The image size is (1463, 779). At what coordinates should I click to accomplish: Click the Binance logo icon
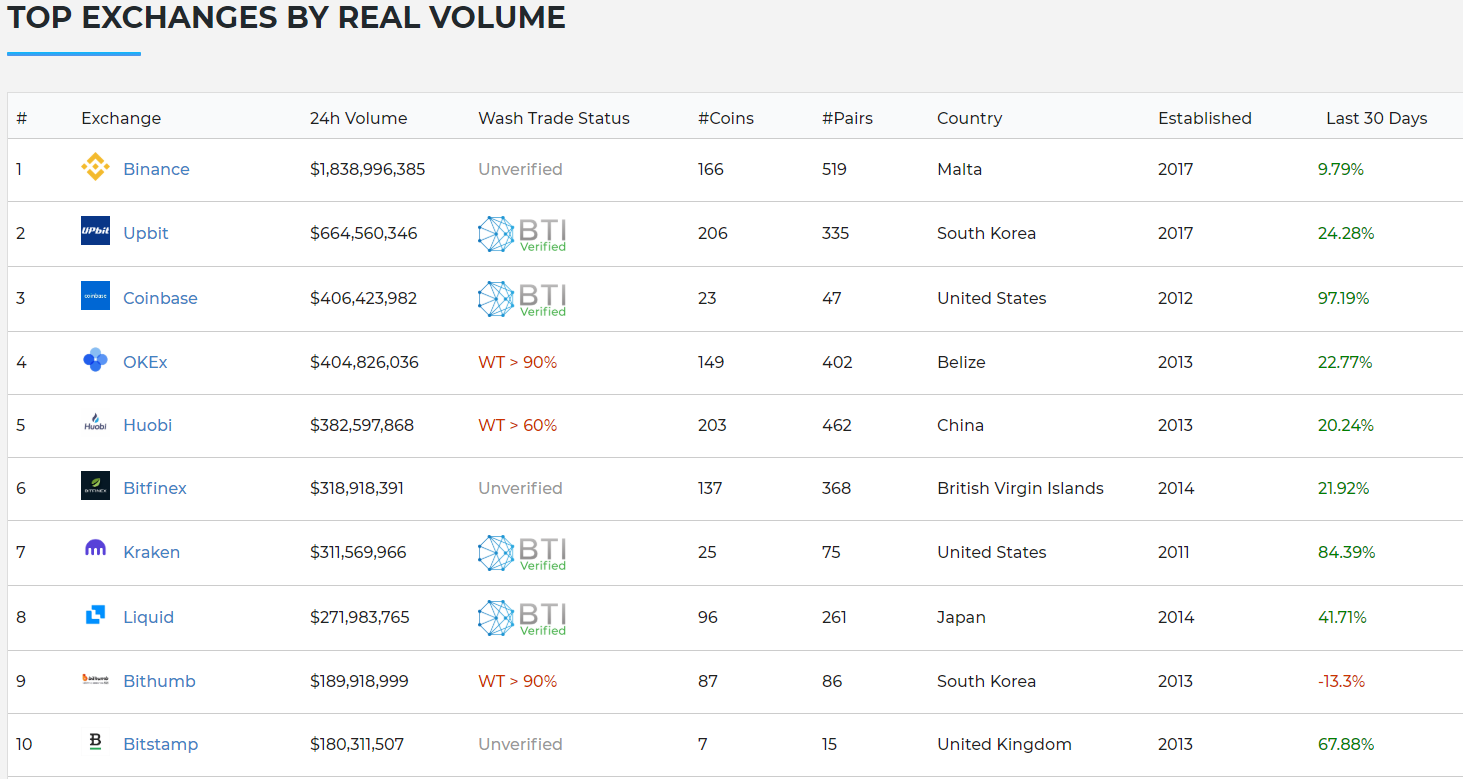tap(95, 168)
